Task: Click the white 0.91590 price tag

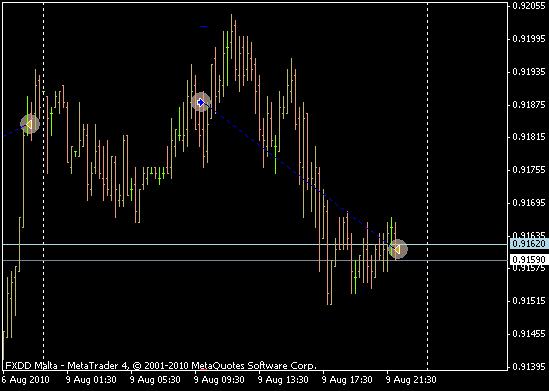Action: [x=528, y=259]
